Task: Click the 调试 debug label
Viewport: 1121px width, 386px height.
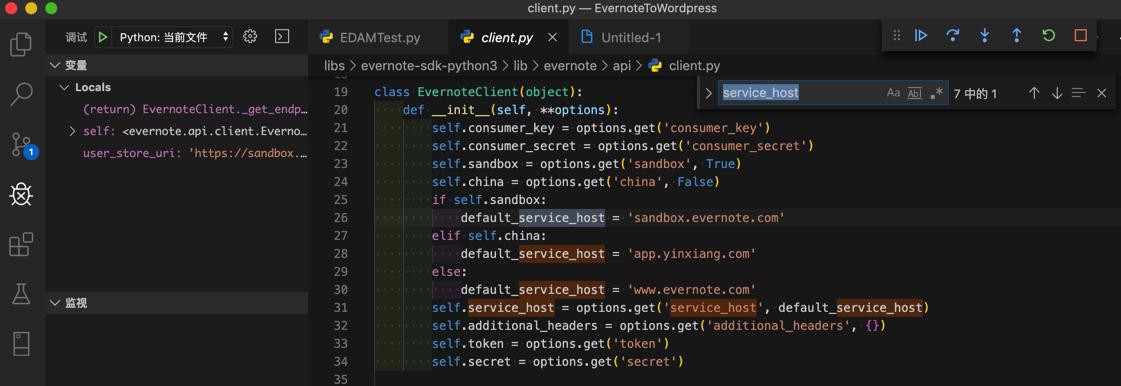Action: click(76, 37)
